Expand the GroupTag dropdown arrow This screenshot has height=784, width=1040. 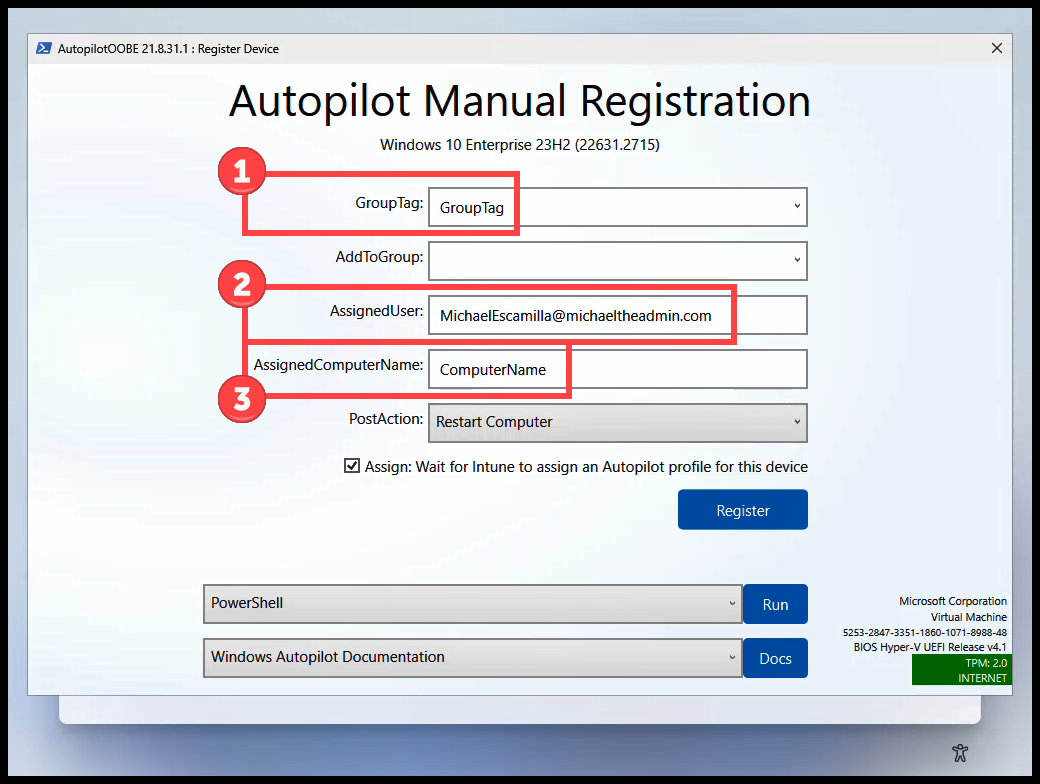click(x=797, y=207)
